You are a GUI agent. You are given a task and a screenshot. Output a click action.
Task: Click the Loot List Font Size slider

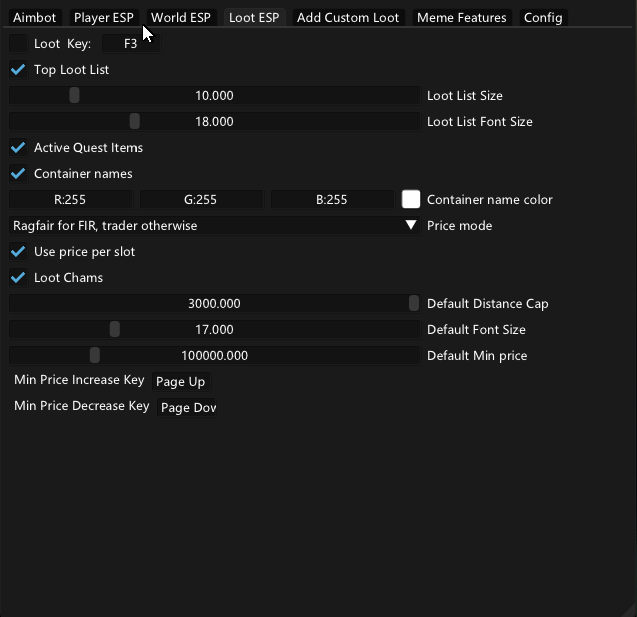(x=214, y=122)
